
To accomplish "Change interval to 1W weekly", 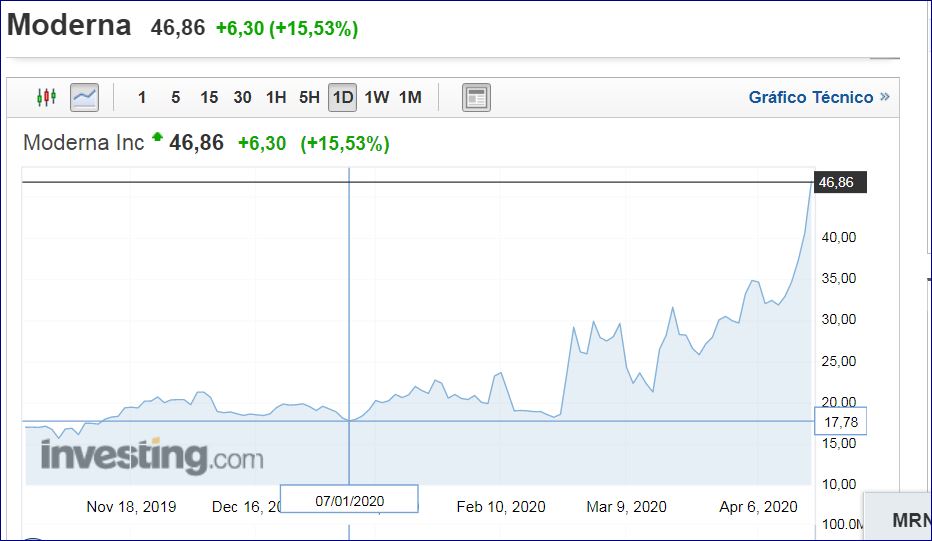I will click(377, 98).
